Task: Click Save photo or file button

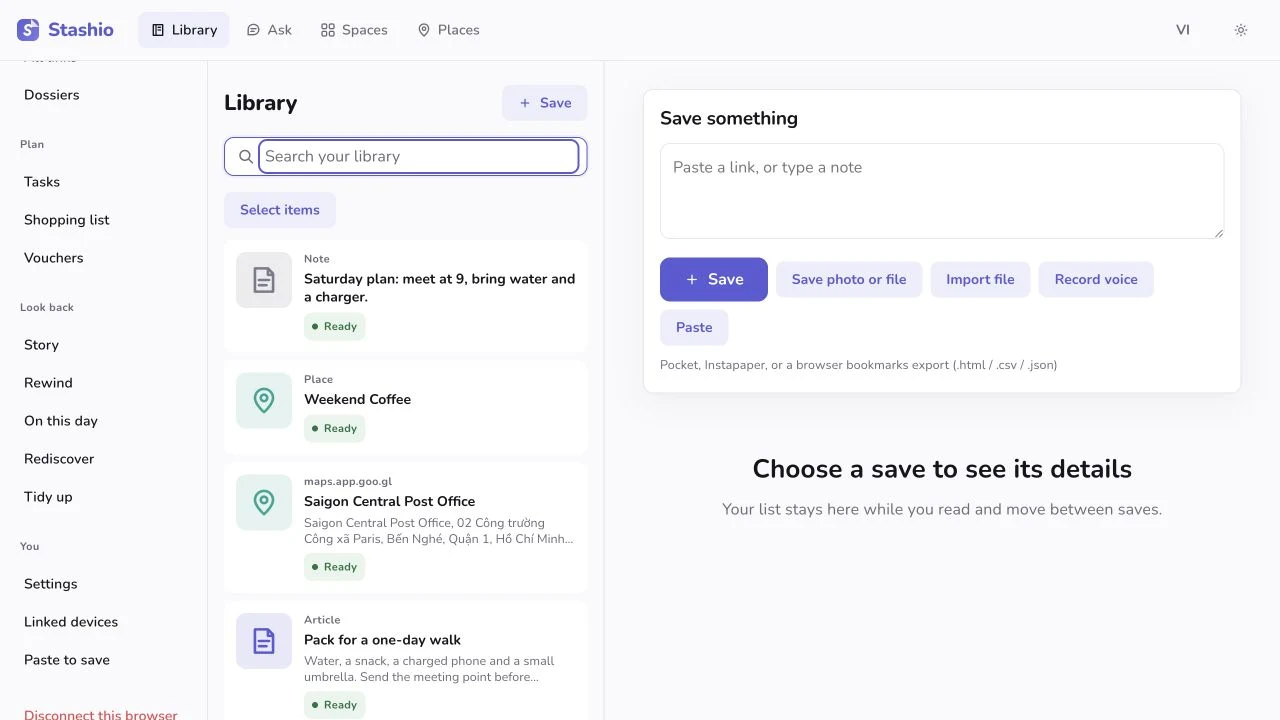Action: pyautogui.click(x=849, y=279)
